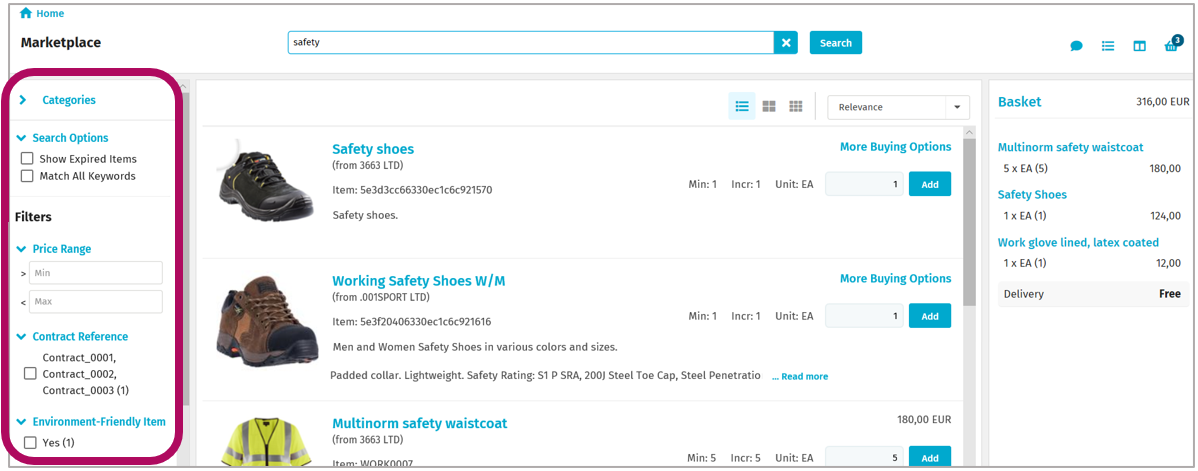Edit quantity for Multinorm safety waistcoat
The width and height of the screenshot is (1198, 471).
point(864,457)
